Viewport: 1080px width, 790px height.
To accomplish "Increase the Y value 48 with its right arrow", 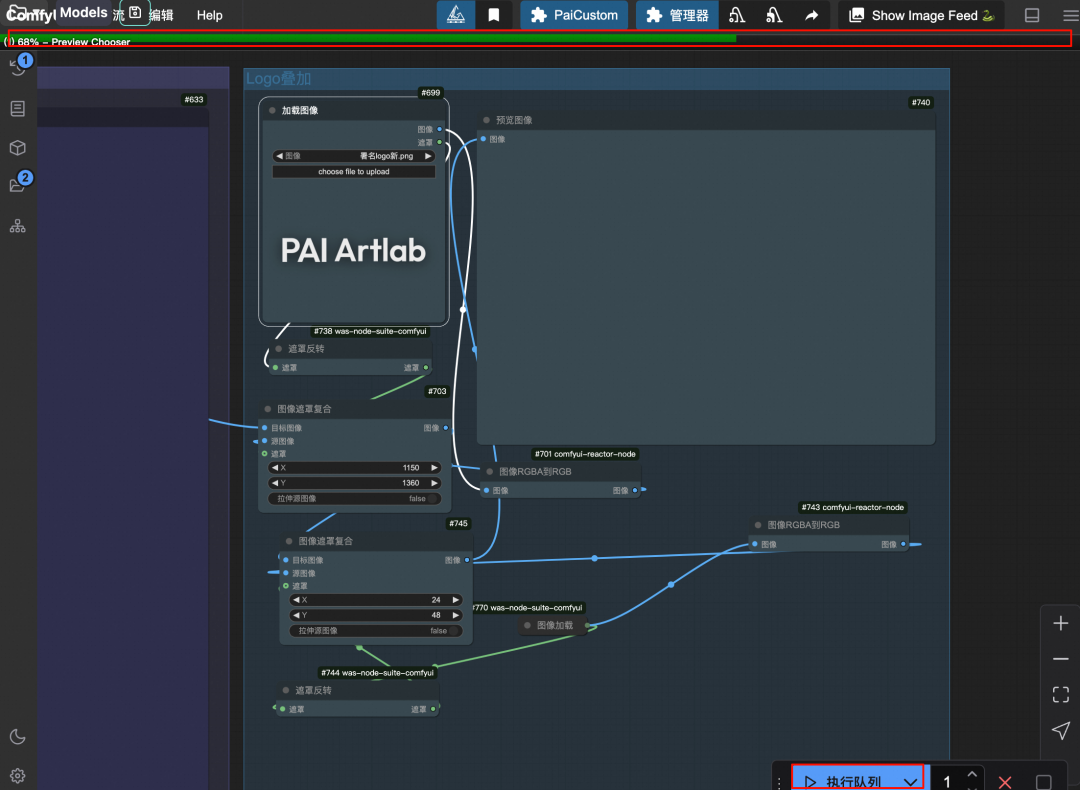I will point(455,615).
